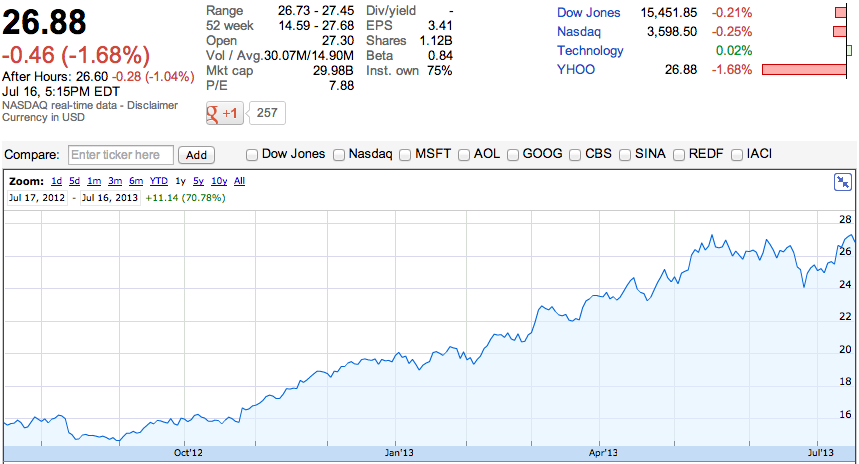Click the Disclaimer text
Viewport: 859px width, 464px height.
pyautogui.click(x=152, y=105)
